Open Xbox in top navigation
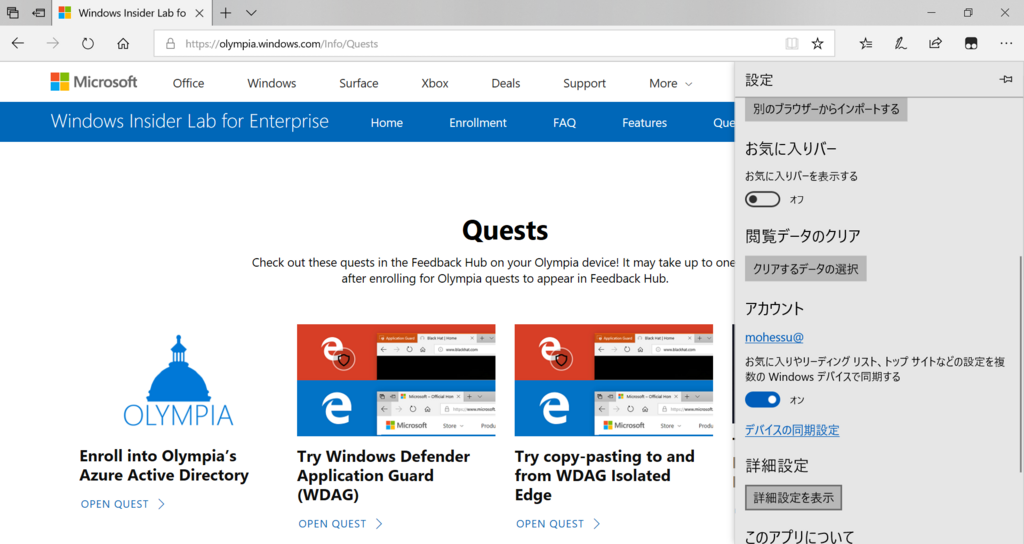The width and height of the screenshot is (1024, 544). click(435, 84)
